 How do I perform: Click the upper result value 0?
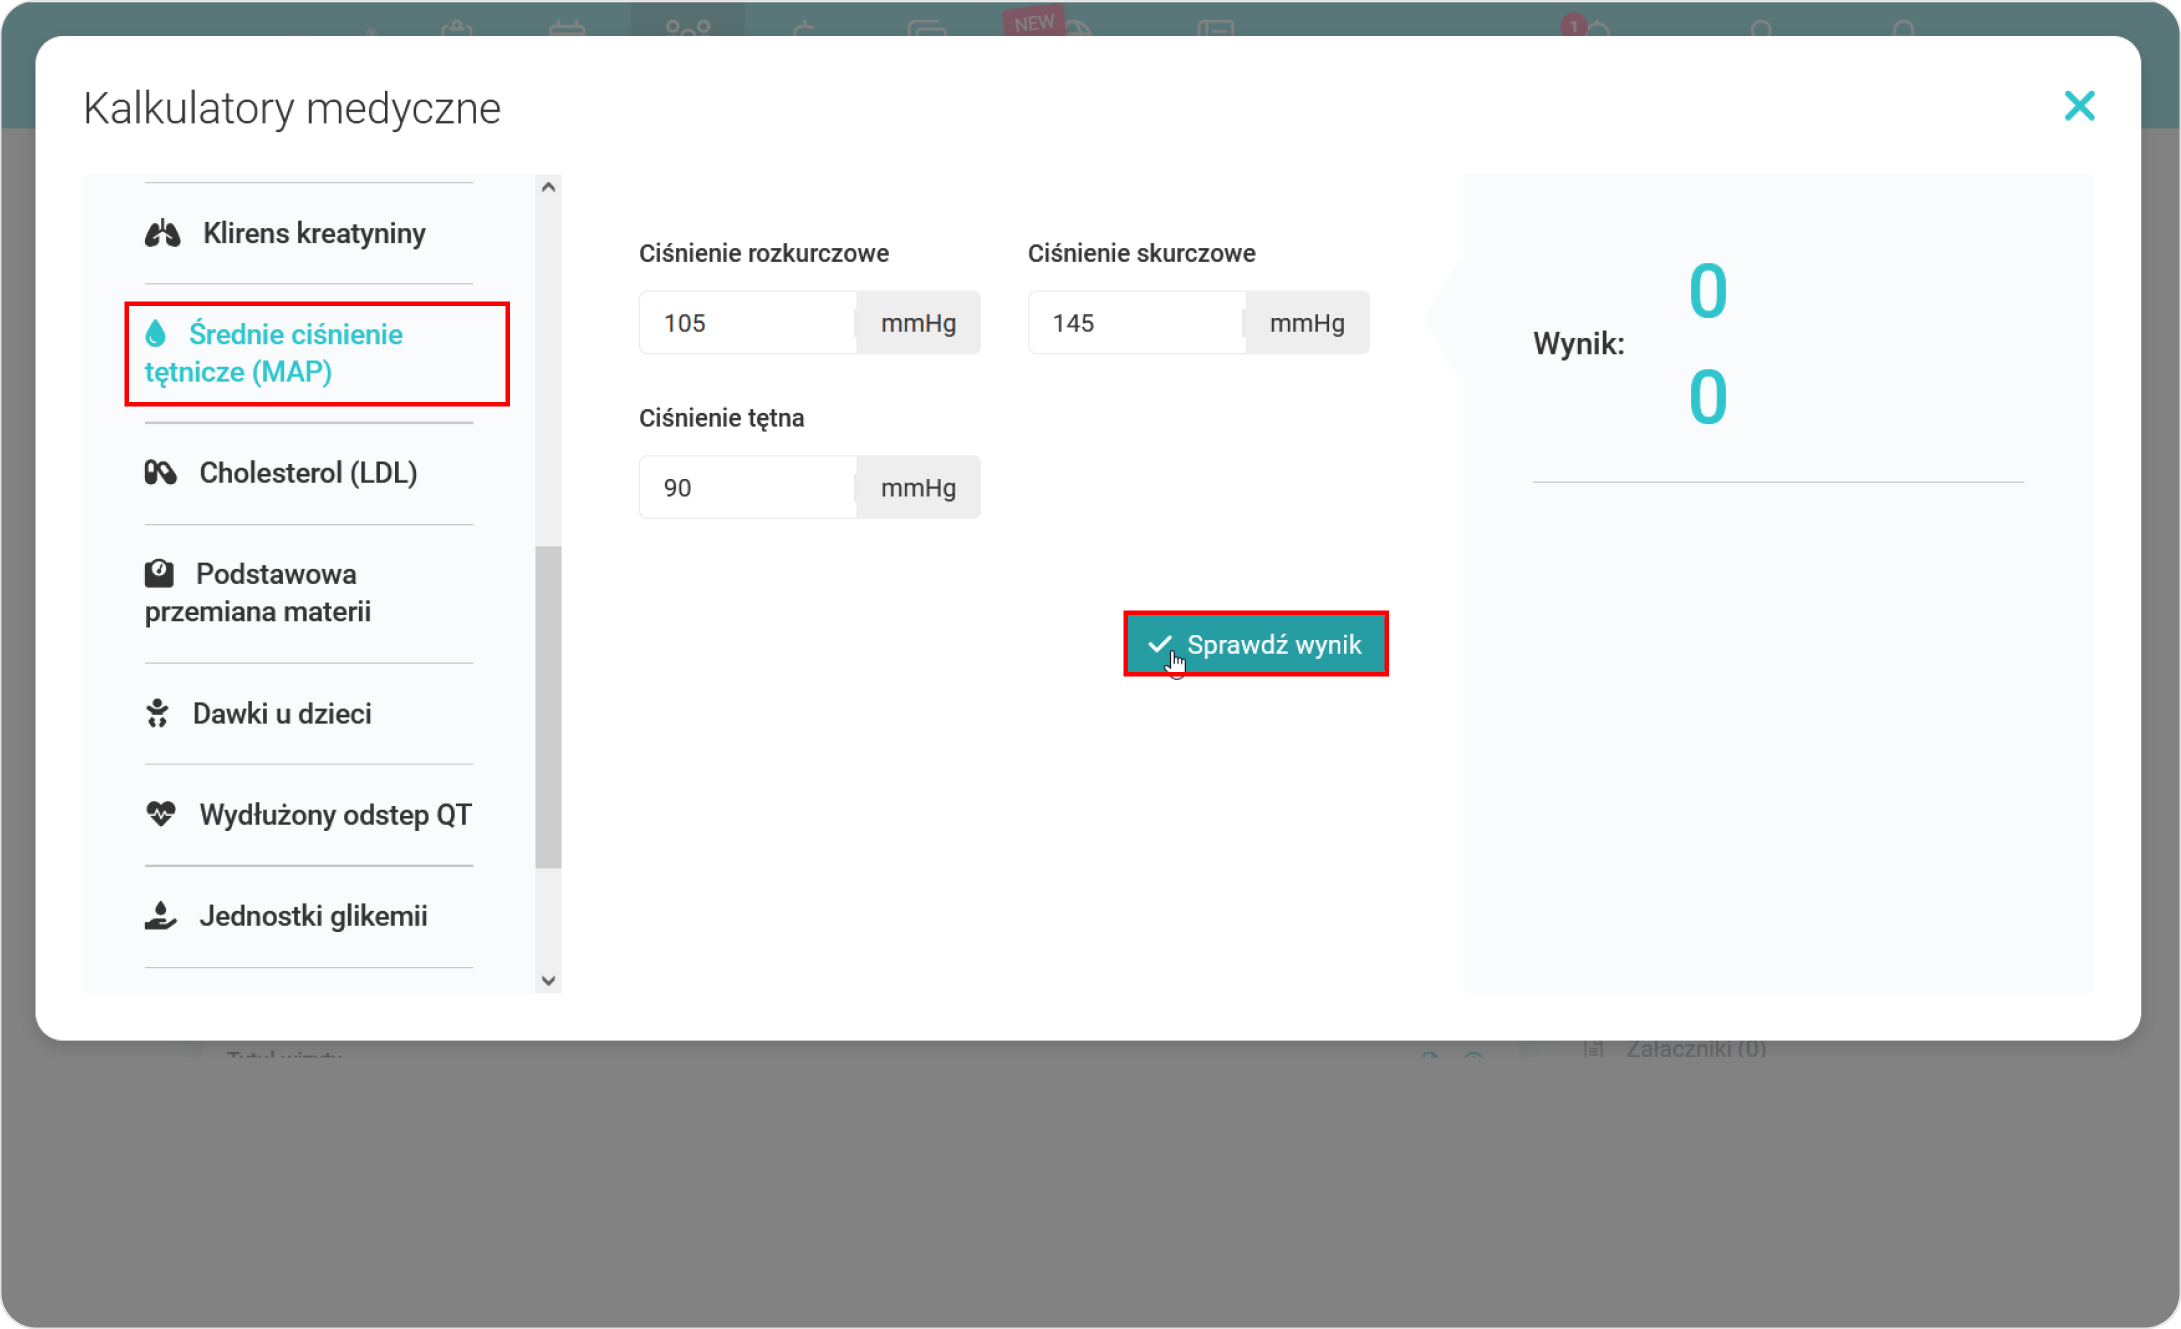(1708, 291)
